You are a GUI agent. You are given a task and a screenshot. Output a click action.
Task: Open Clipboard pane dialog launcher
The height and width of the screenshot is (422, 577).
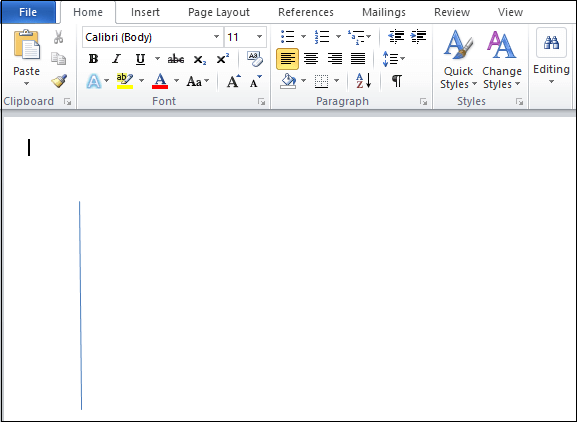67,102
